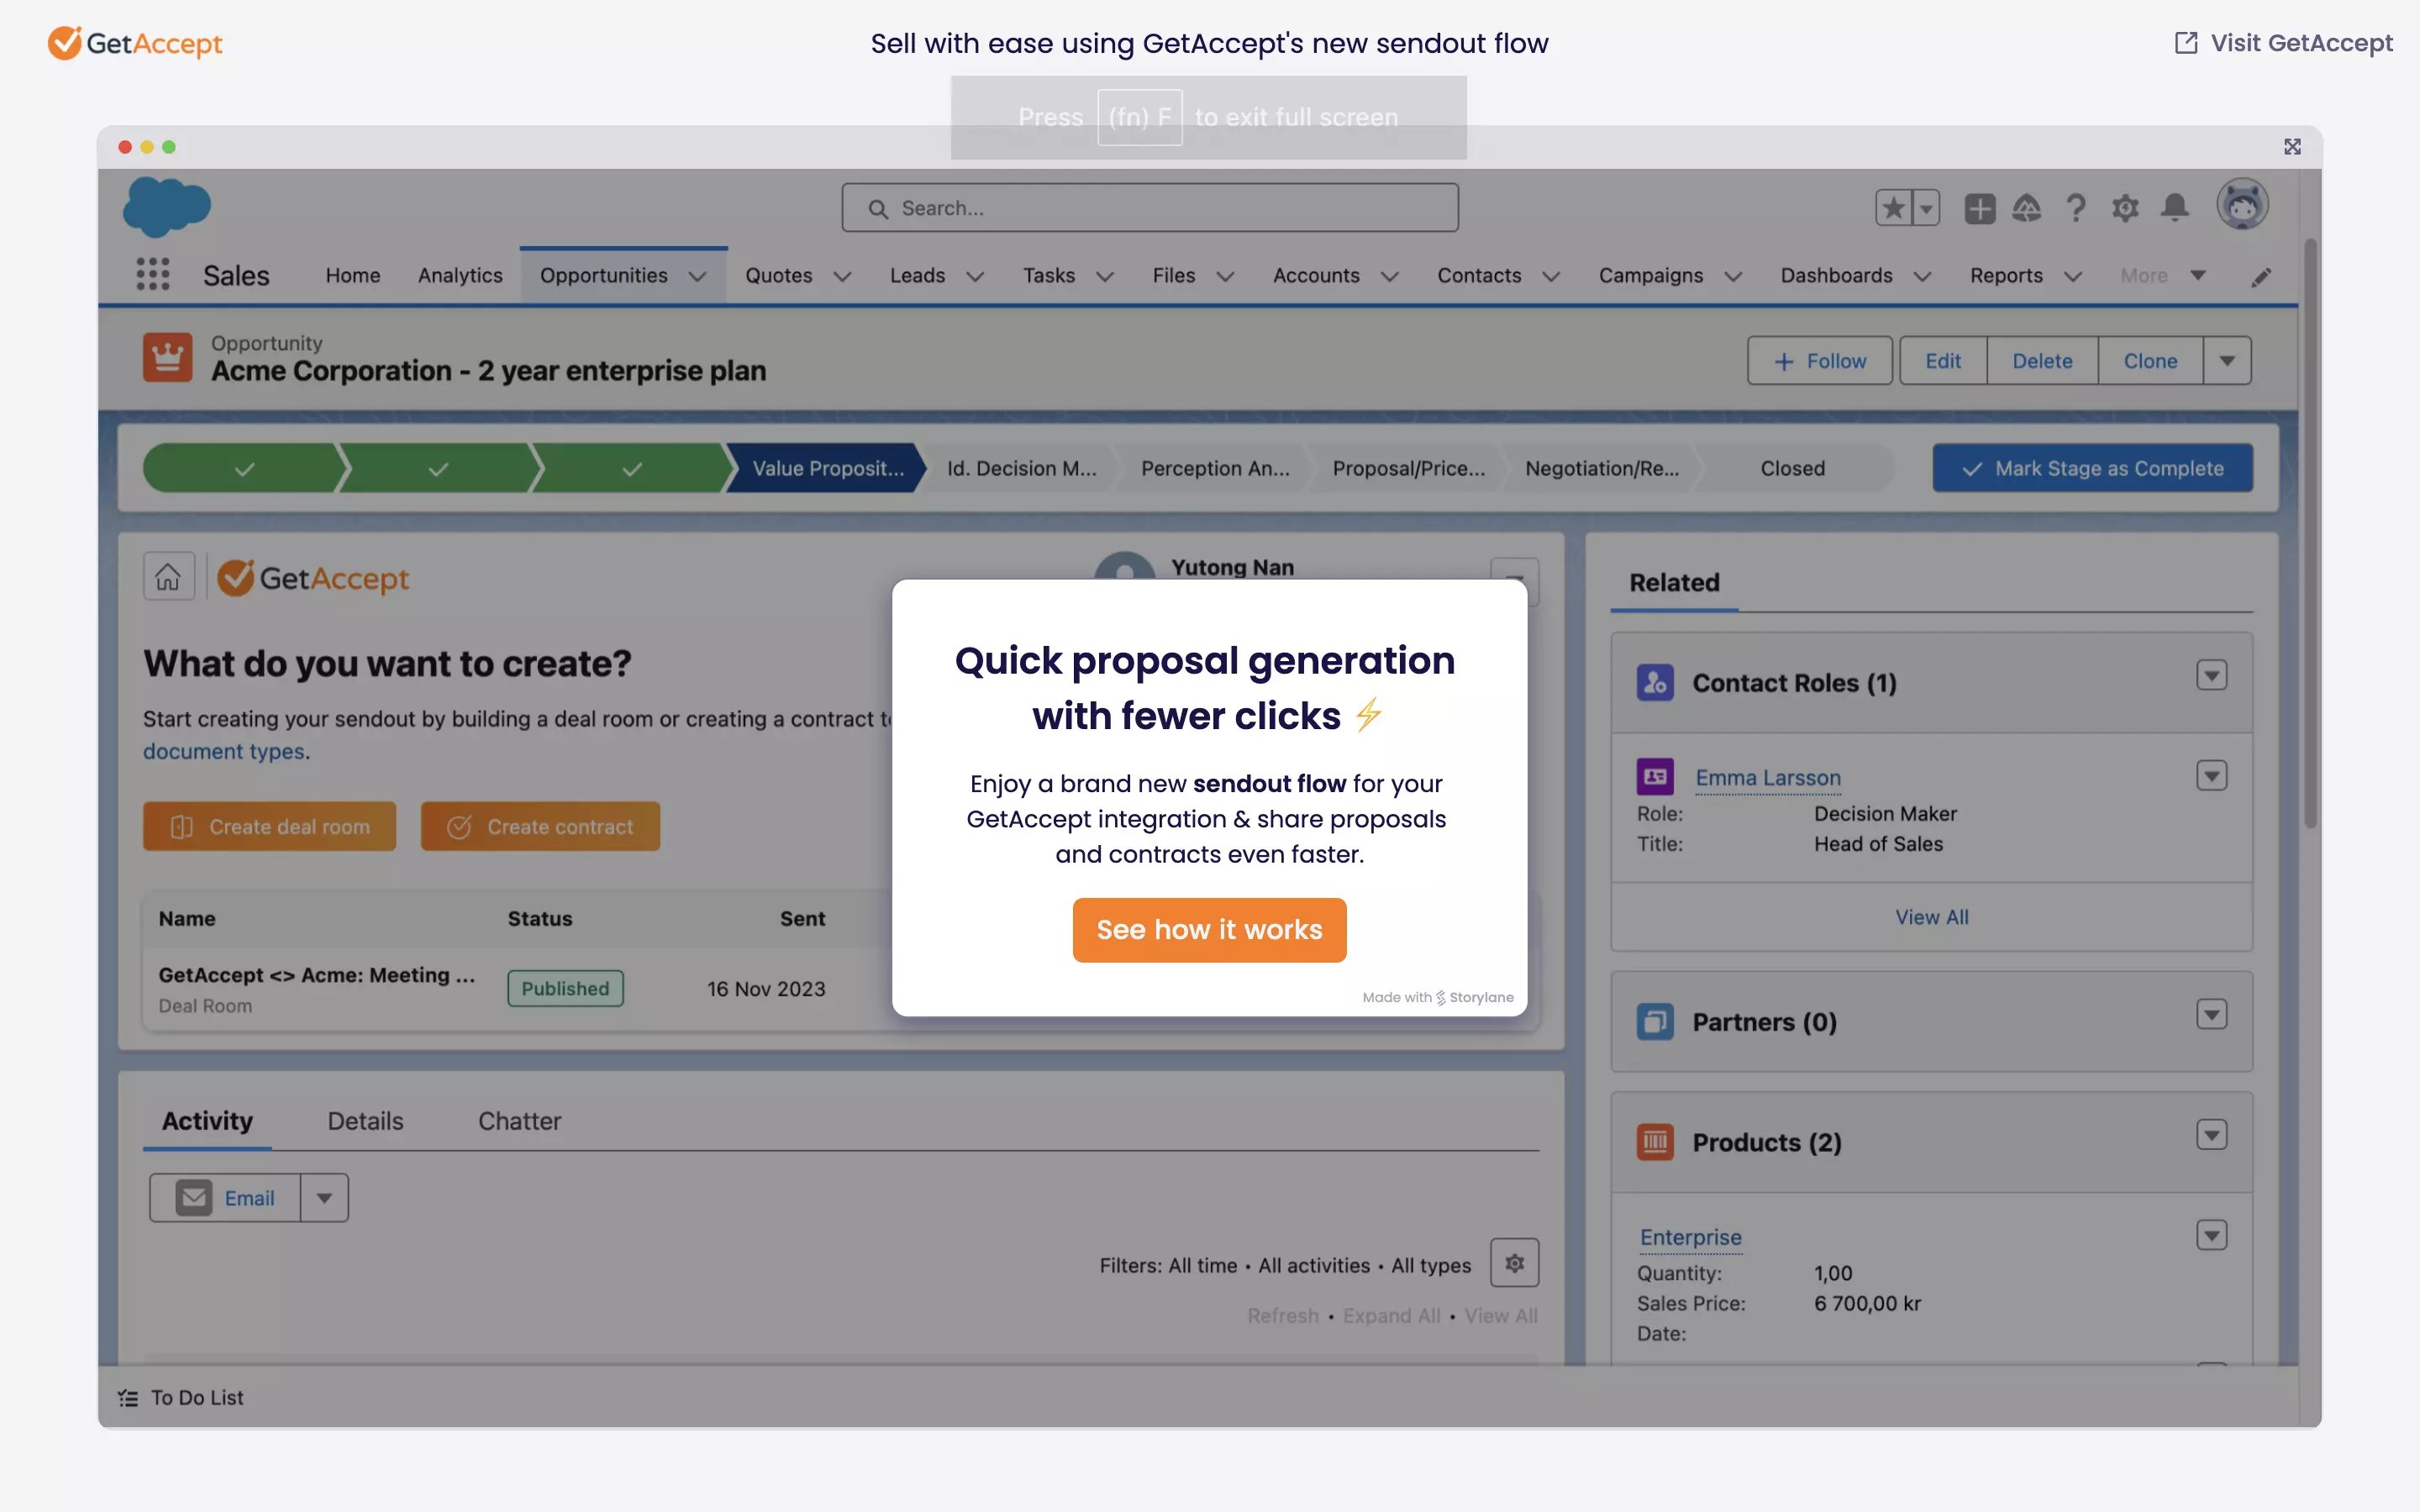The width and height of the screenshot is (2420, 1512).
Task: Select the Value Proposition stage in path
Action: pos(827,468)
